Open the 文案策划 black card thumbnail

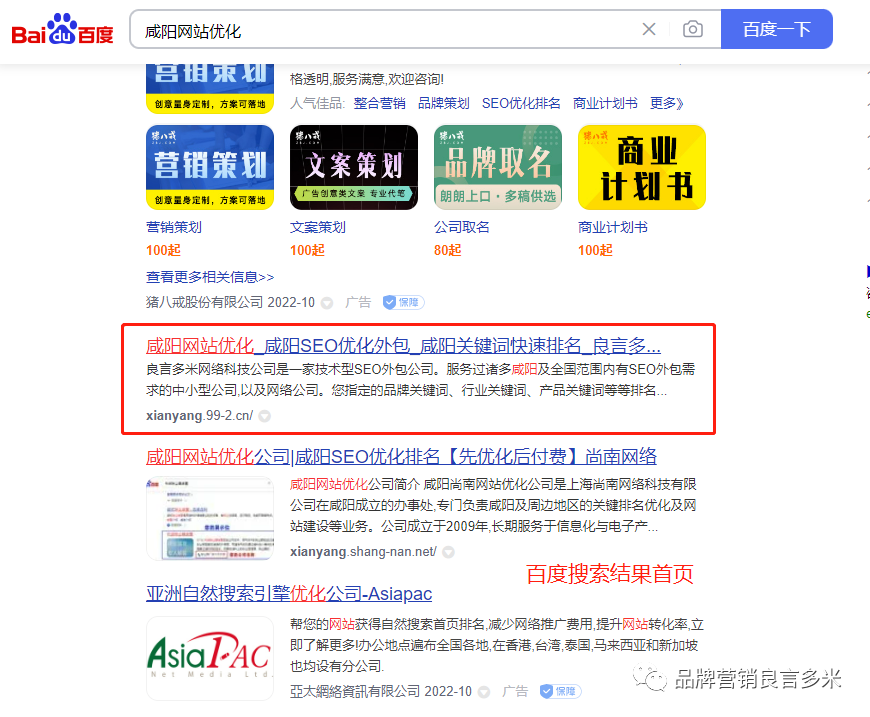354,167
